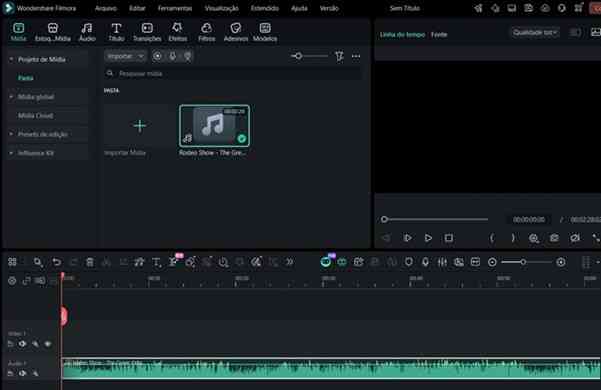Open the audio mixer icon
This screenshot has width=601, height=390.
442,262
